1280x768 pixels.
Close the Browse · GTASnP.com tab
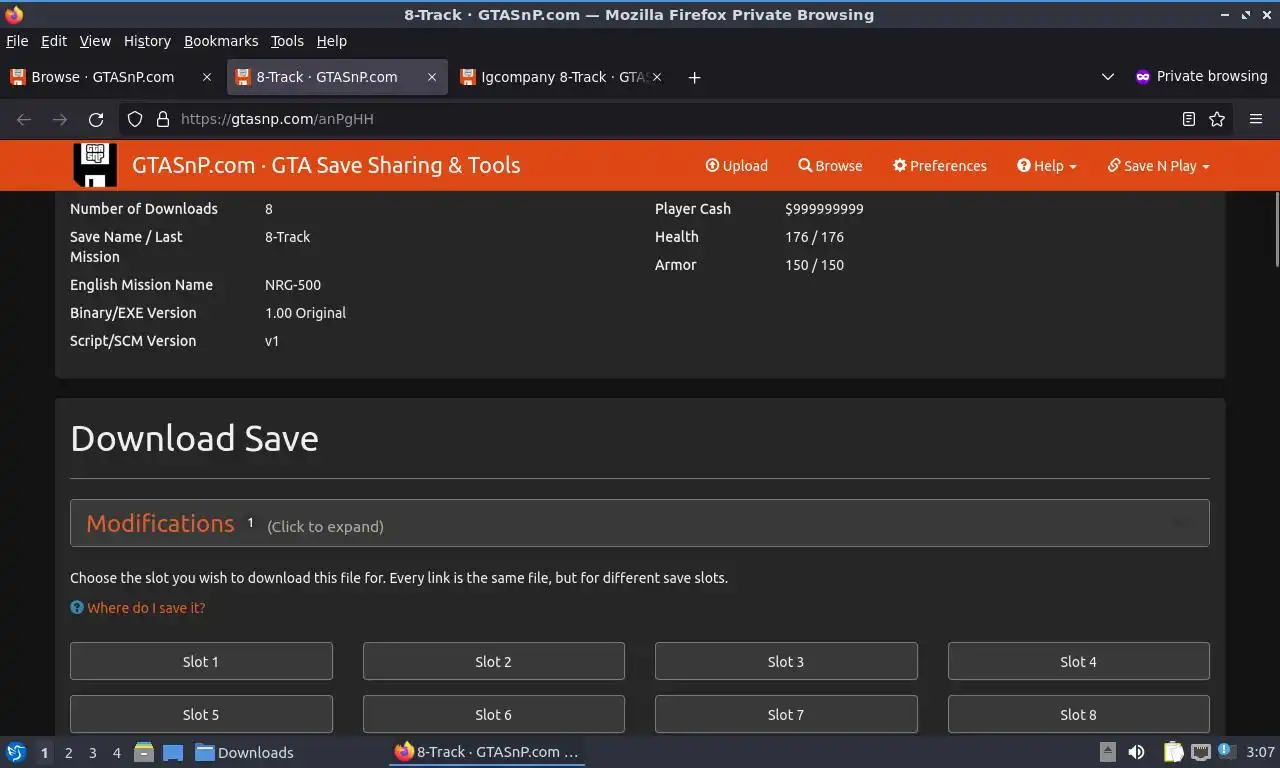[207, 77]
